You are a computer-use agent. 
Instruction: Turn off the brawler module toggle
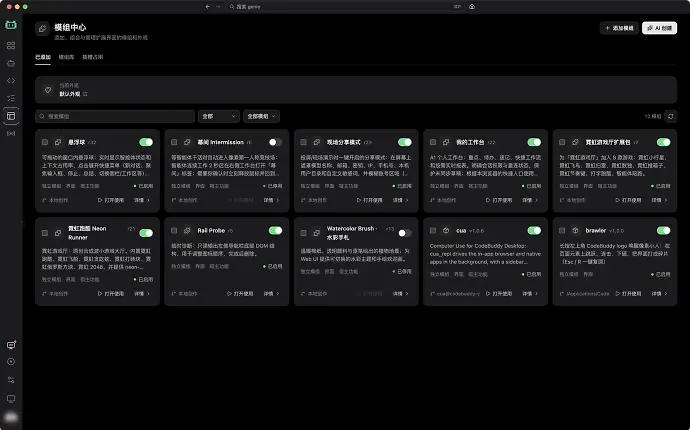664,230
